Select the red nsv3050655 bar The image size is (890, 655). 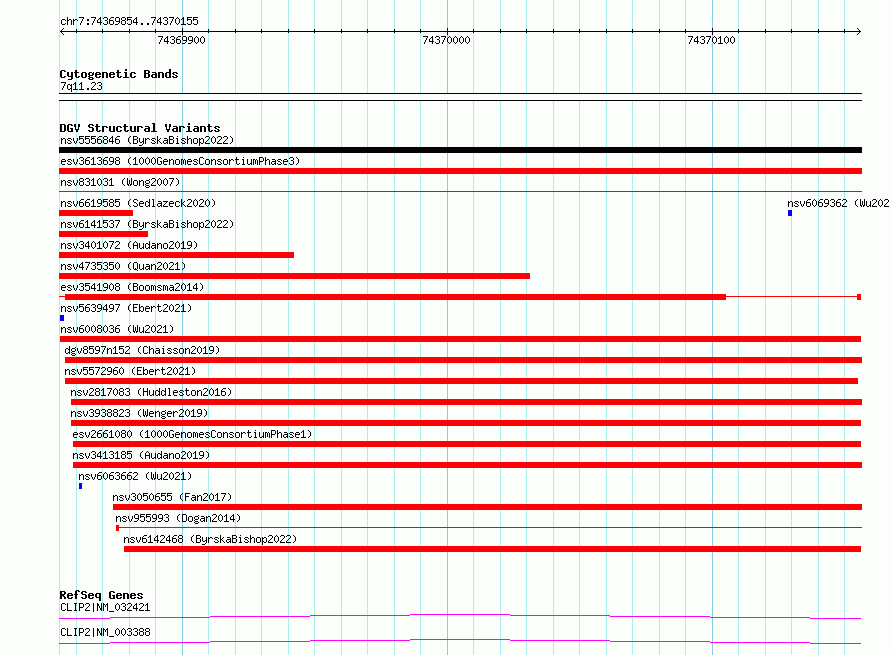(488, 507)
